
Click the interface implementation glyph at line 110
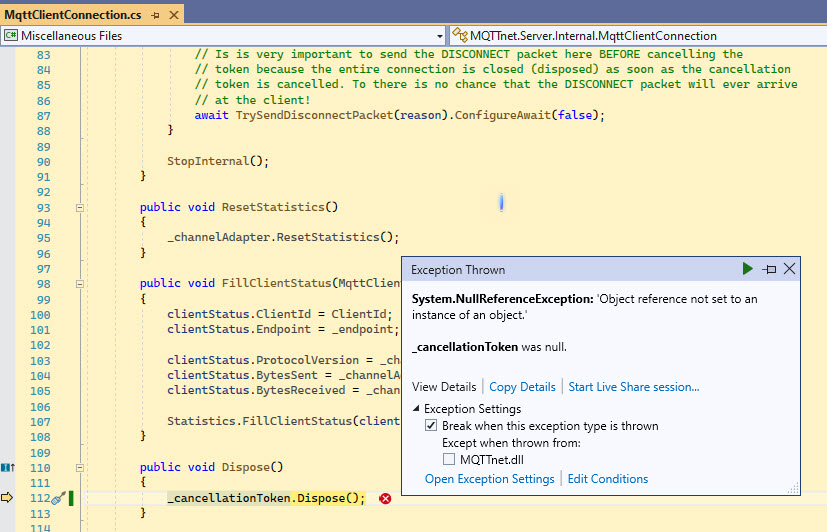click(7, 467)
